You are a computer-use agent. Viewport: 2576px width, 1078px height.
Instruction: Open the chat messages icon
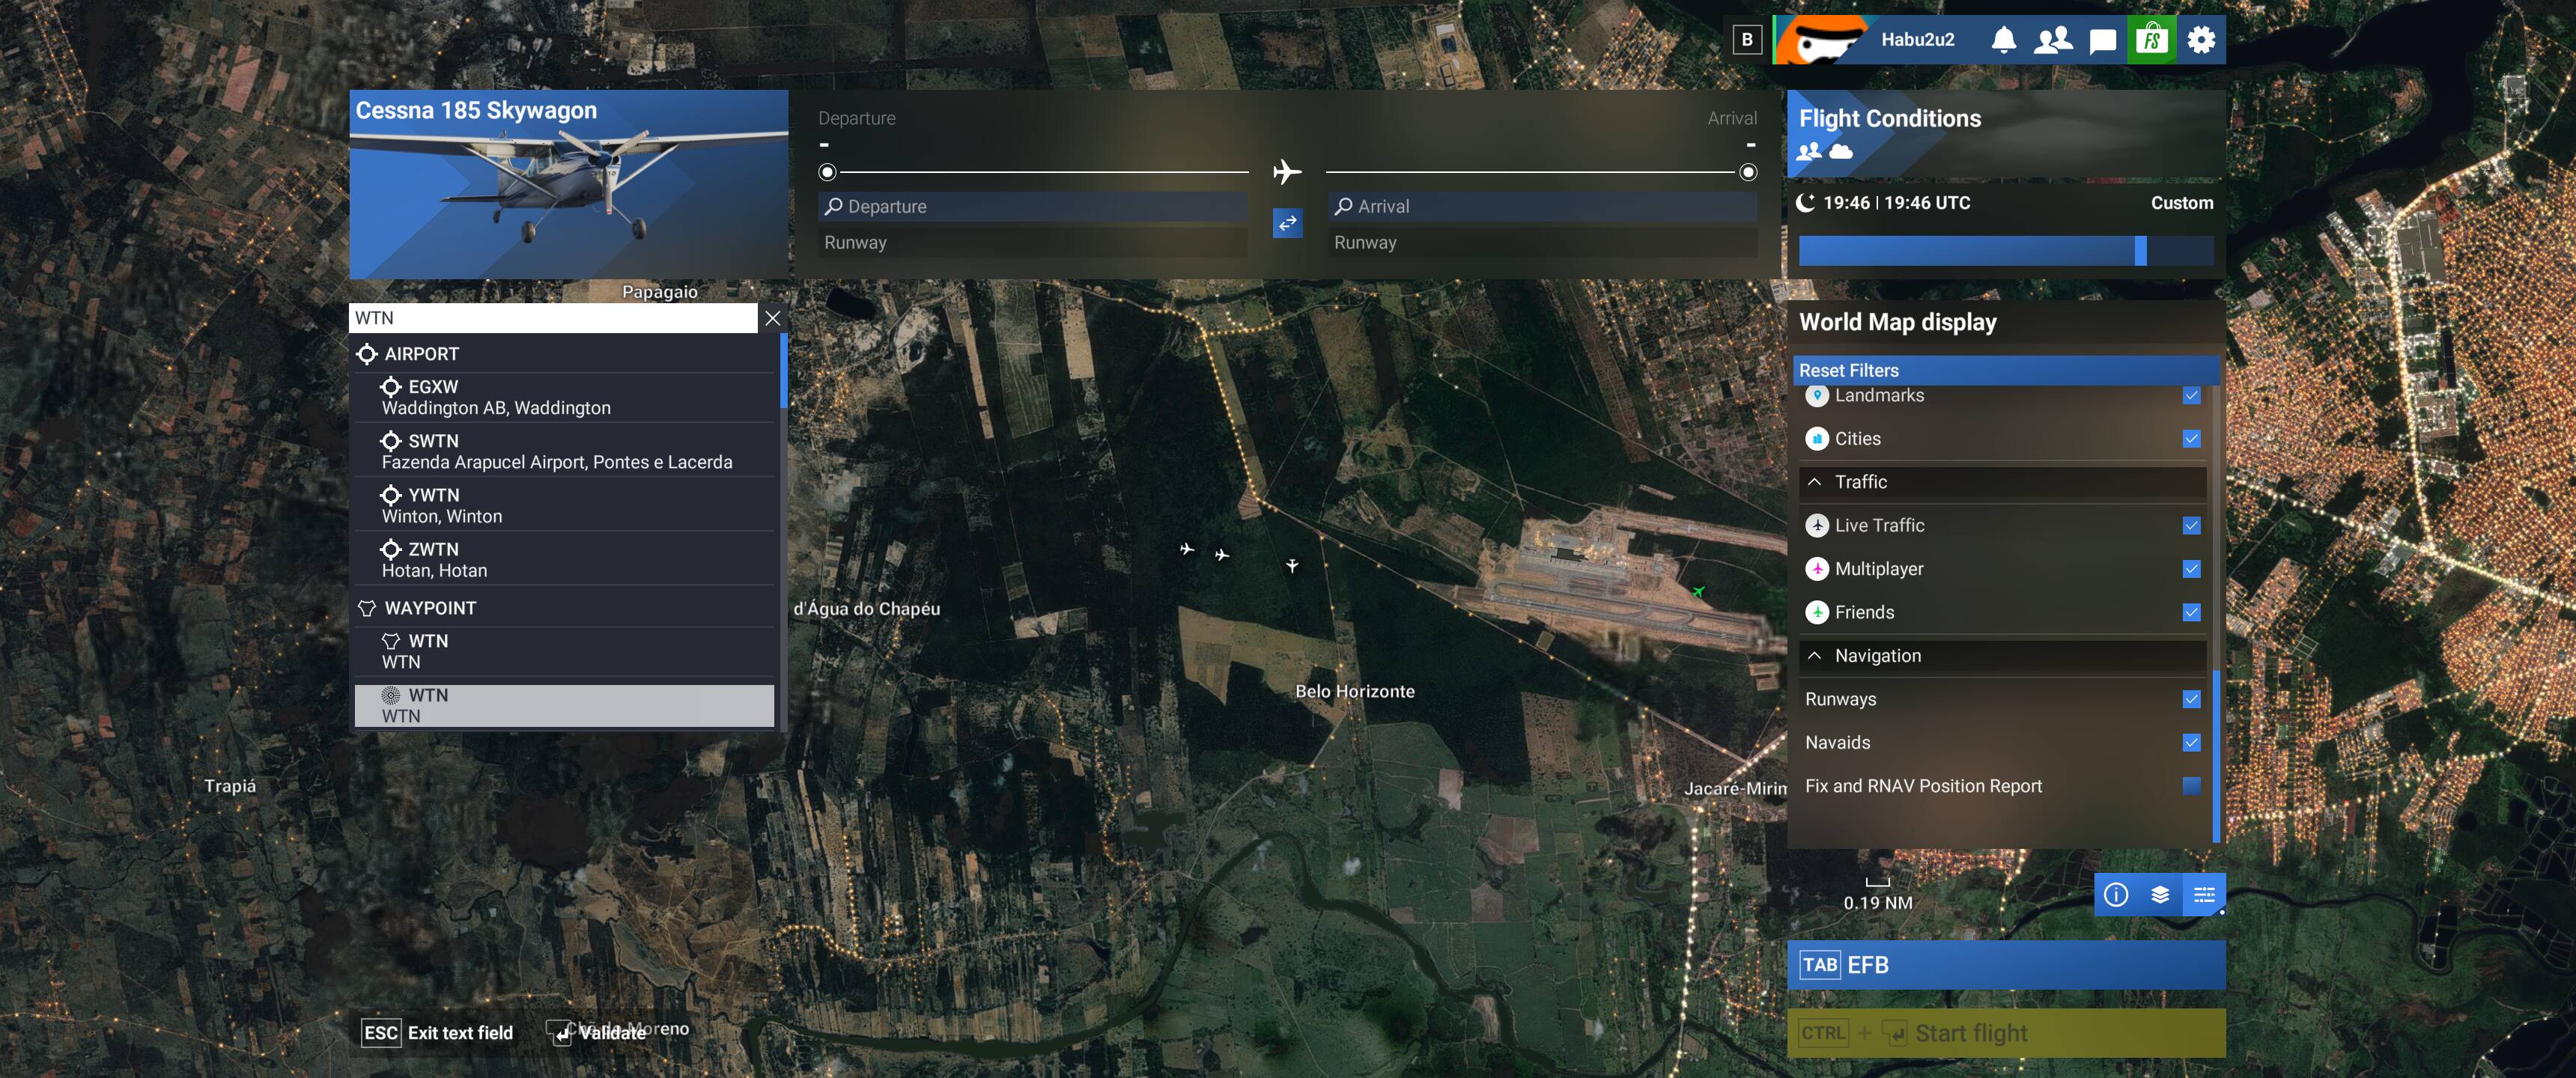pyautogui.click(x=2103, y=40)
